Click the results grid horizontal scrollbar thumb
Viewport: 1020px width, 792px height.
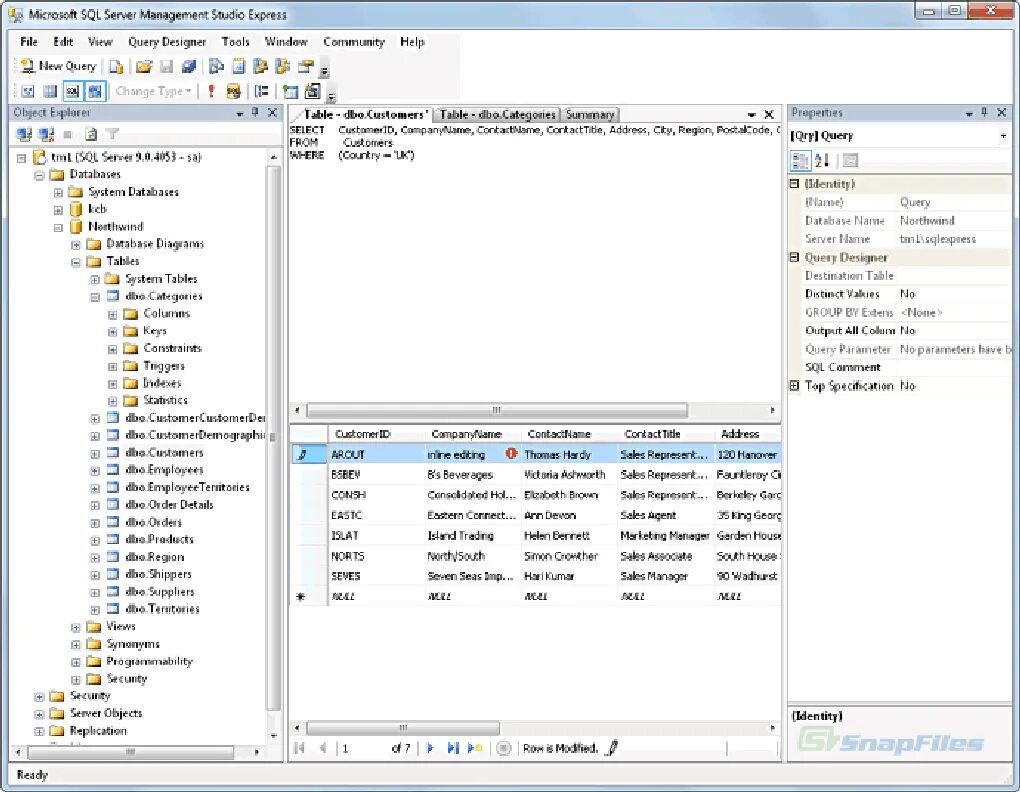click(403, 728)
